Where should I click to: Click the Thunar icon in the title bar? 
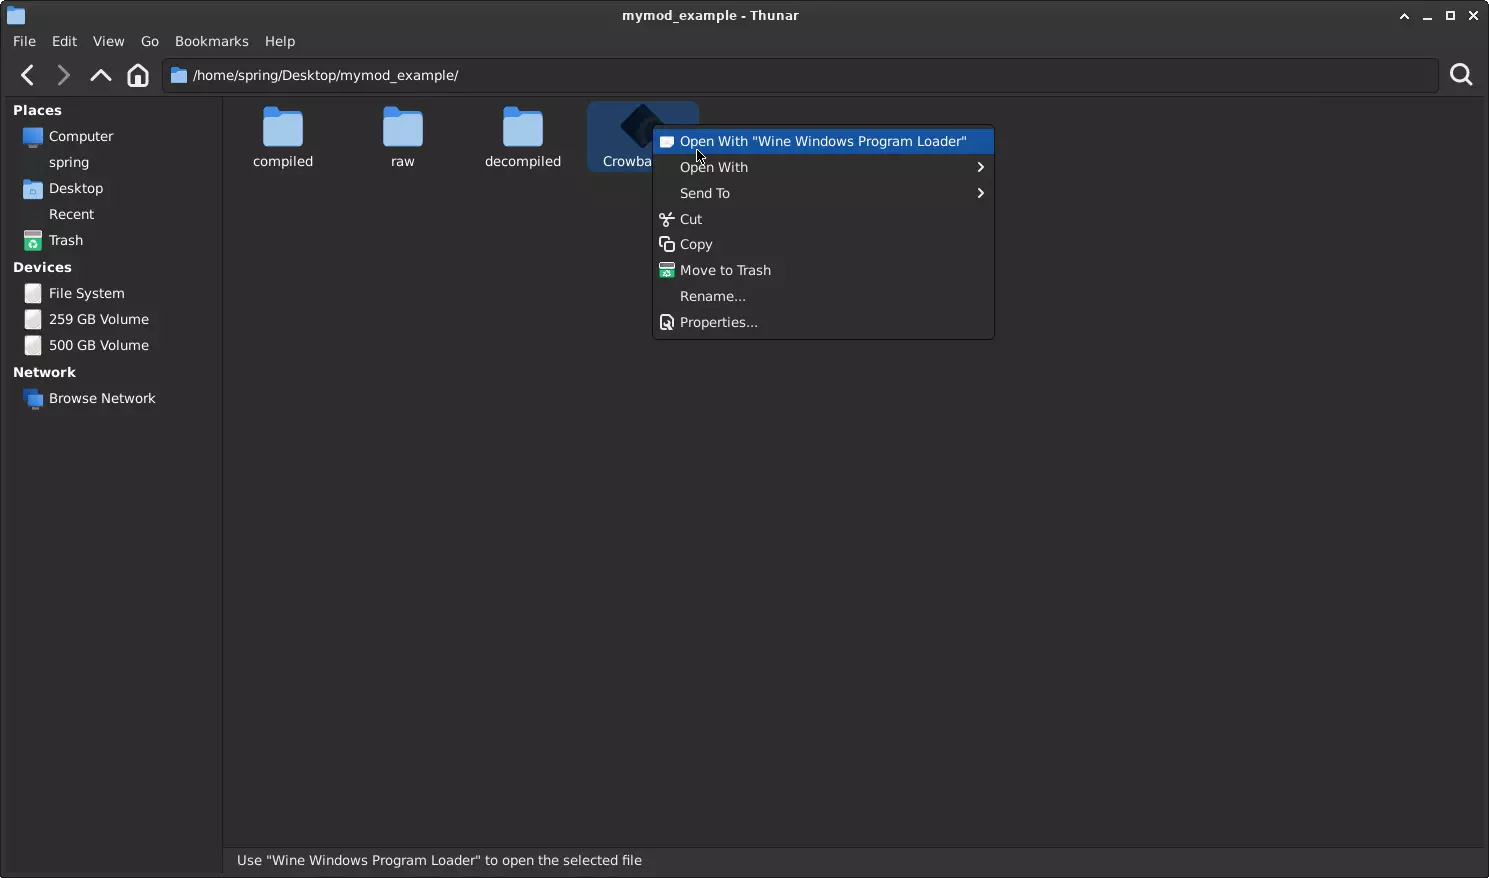click(x=16, y=15)
